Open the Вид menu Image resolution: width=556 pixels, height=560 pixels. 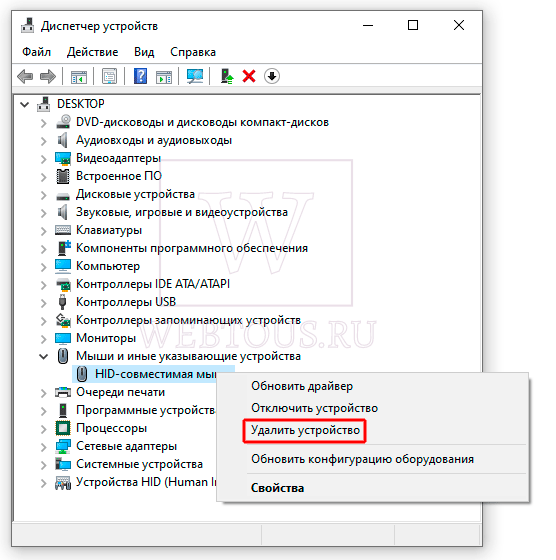[x=144, y=52]
